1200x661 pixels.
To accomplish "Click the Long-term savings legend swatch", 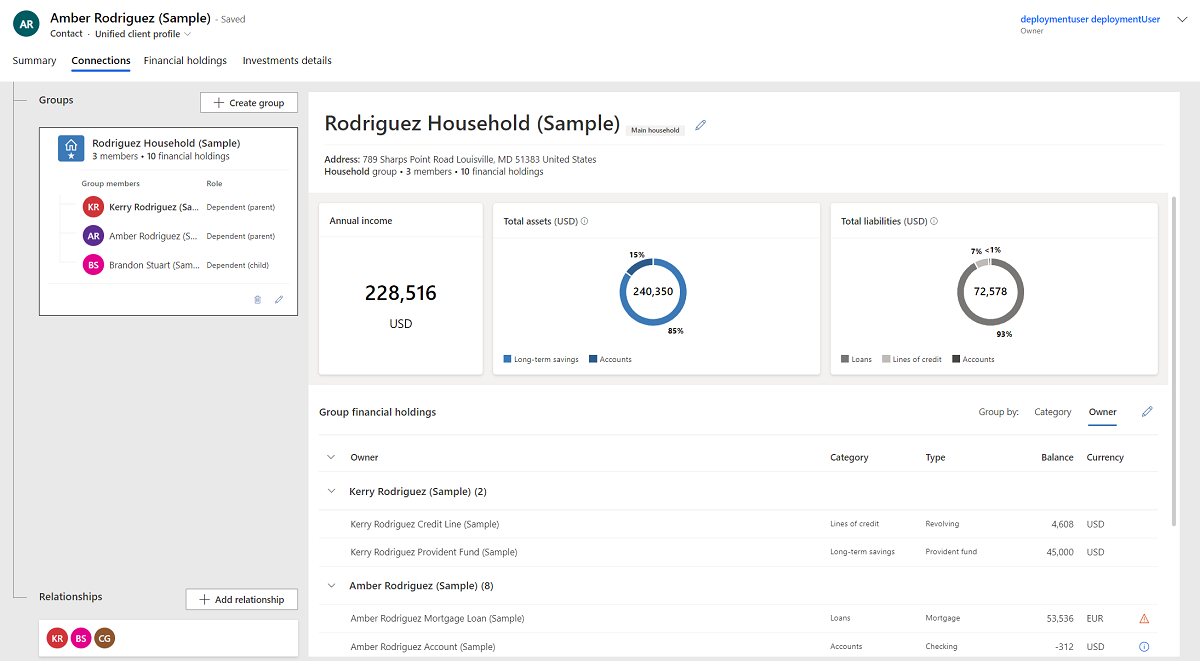I will pyautogui.click(x=508, y=359).
